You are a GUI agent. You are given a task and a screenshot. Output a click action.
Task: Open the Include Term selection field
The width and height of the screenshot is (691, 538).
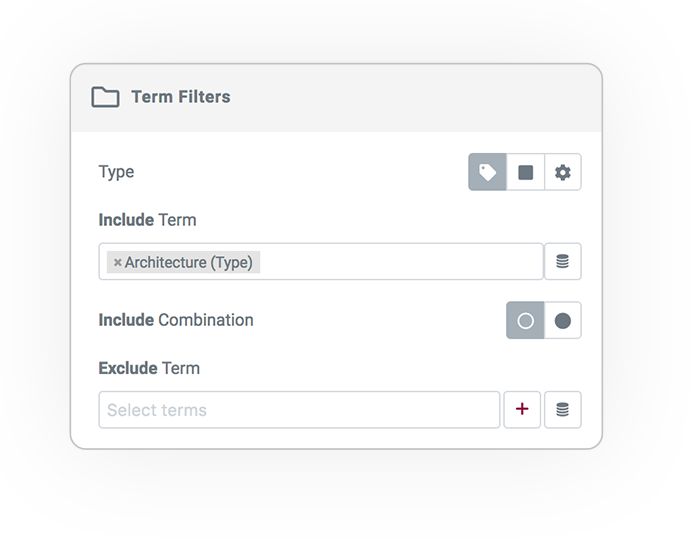(x=321, y=261)
